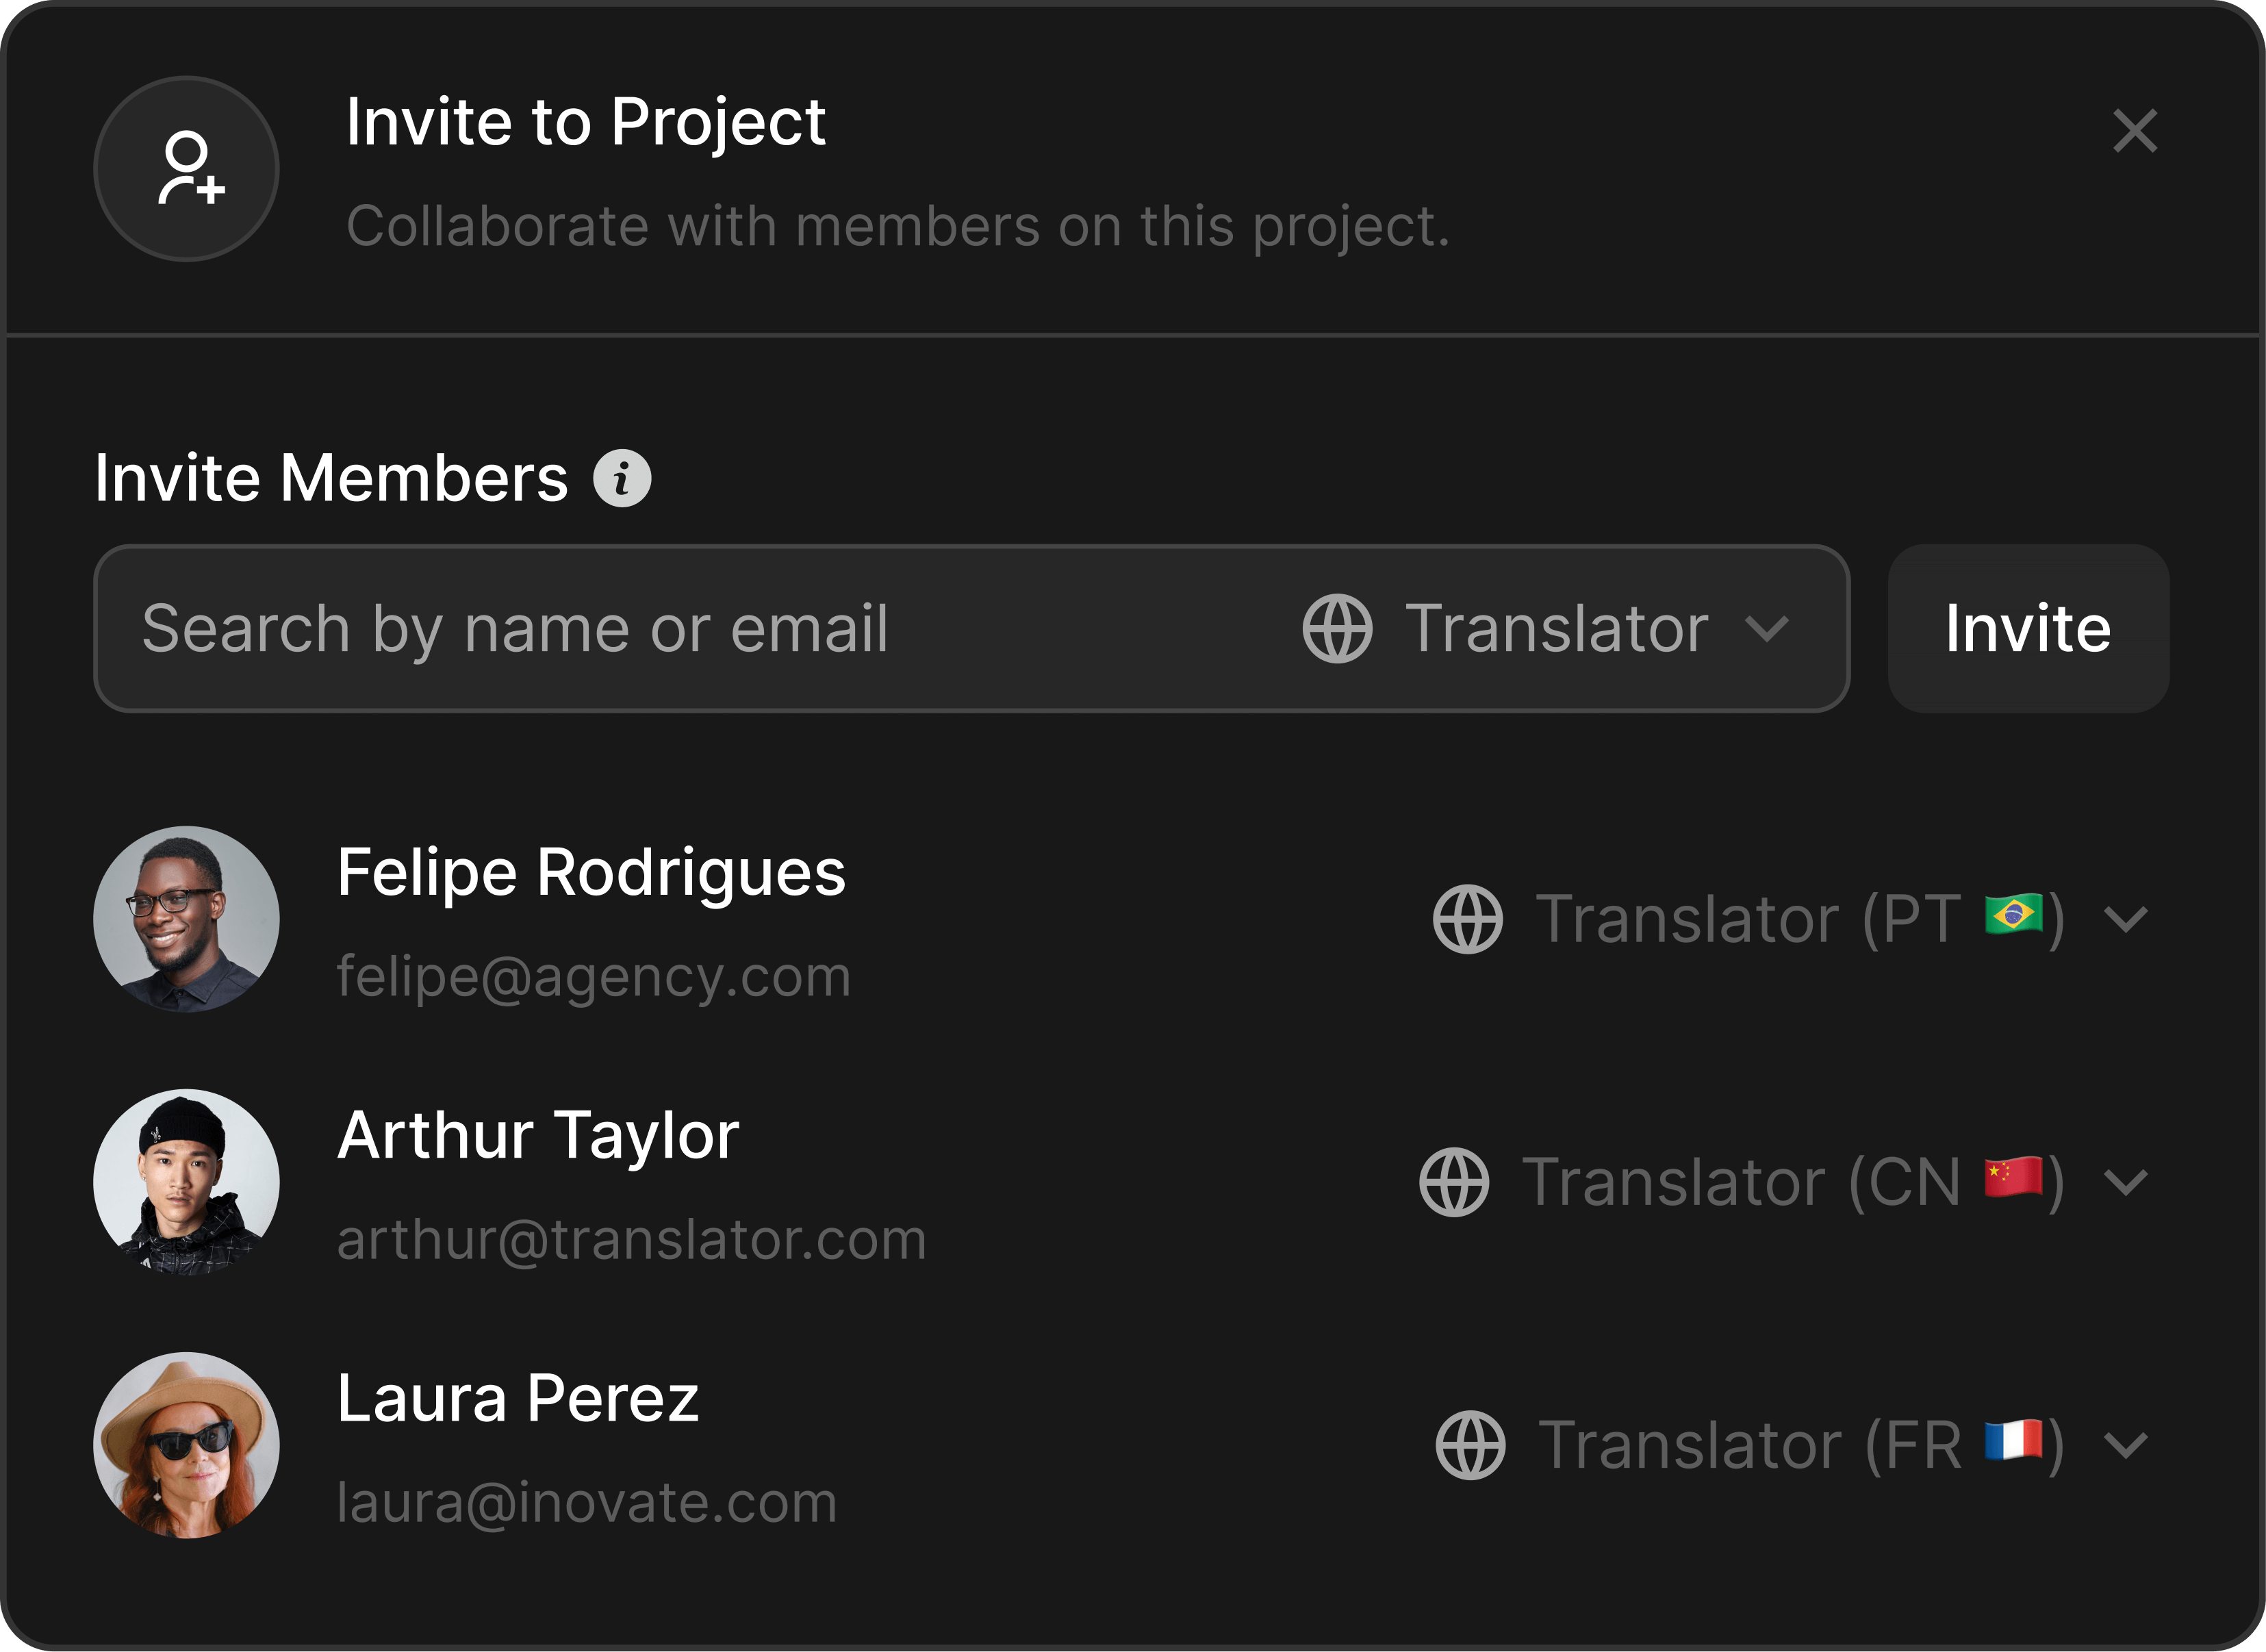Image resolution: width=2266 pixels, height=1652 pixels.
Task: Expand the Translator (CN) role chevron for Arthur
Action: coord(2126,1182)
